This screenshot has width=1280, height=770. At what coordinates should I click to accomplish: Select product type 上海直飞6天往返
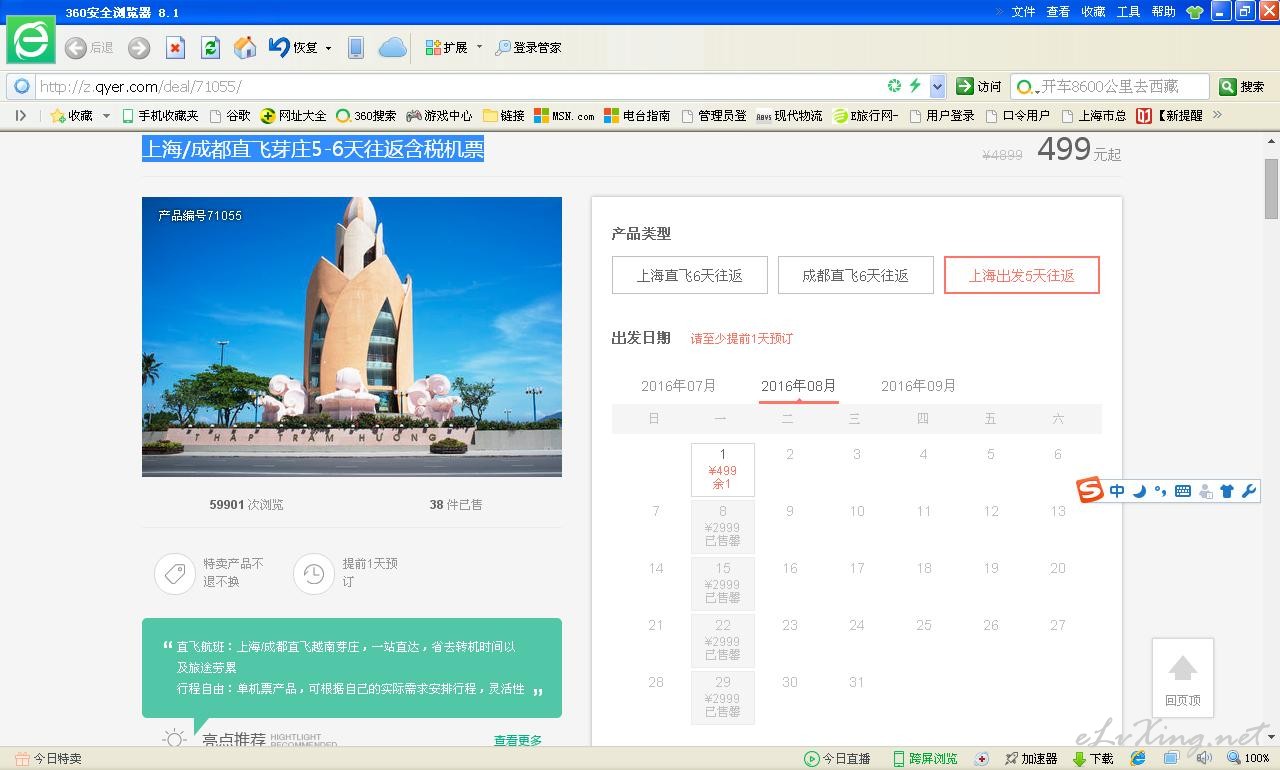tap(690, 275)
